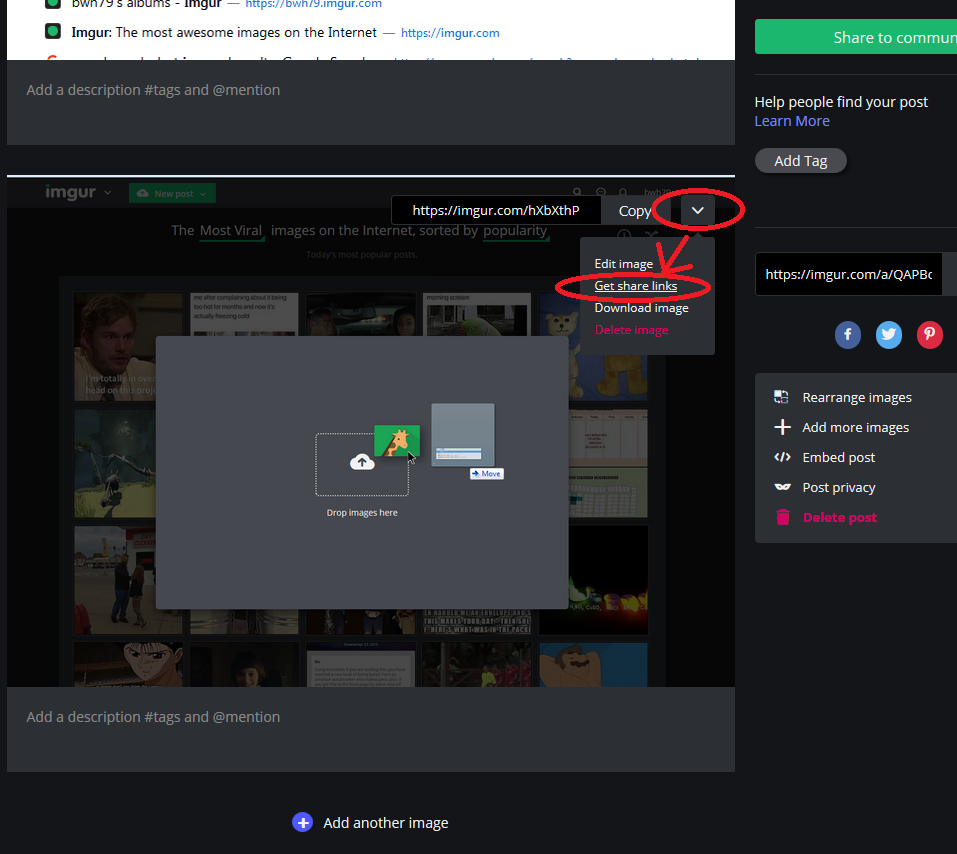Click the bottom Add a description field
This screenshot has width=957, height=854.
[x=370, y=729]
